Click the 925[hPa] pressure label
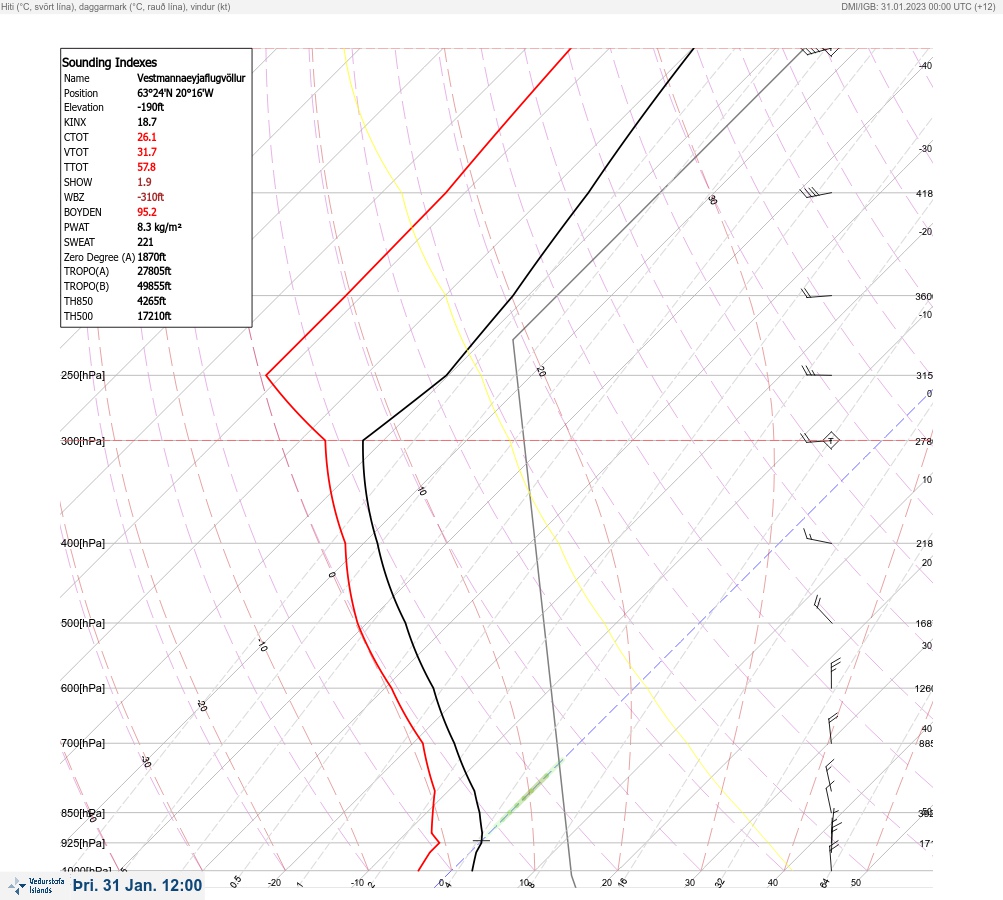Image resolution: width=1003 pixels, height=900 pixels. pos(83,843)
